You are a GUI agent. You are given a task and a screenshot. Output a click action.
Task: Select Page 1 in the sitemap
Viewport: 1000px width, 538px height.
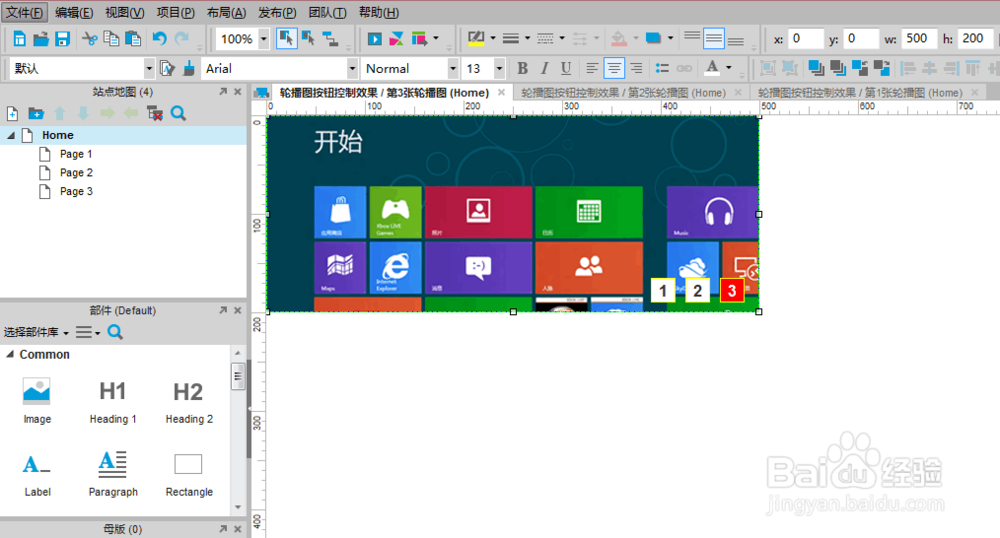coord(76,154)
